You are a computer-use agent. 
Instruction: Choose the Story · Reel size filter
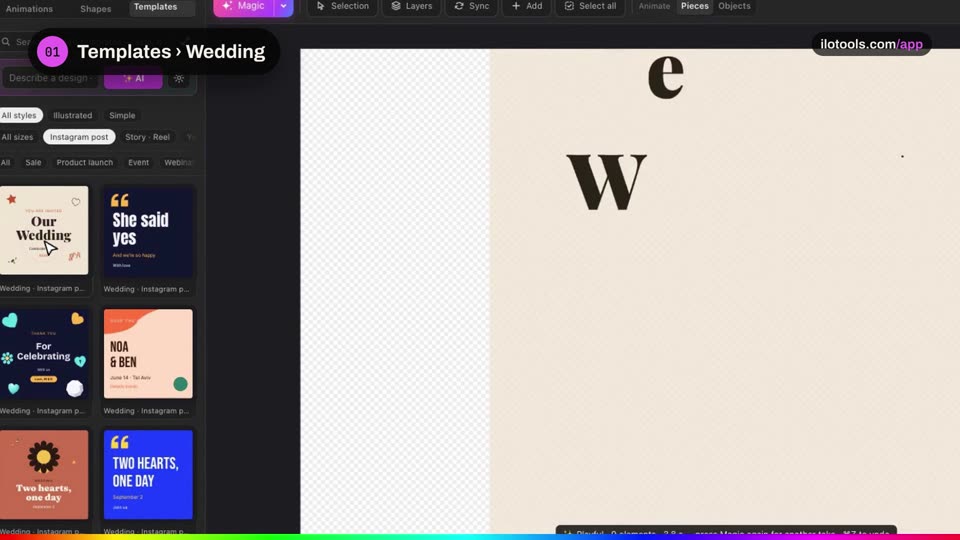[148, 137]
